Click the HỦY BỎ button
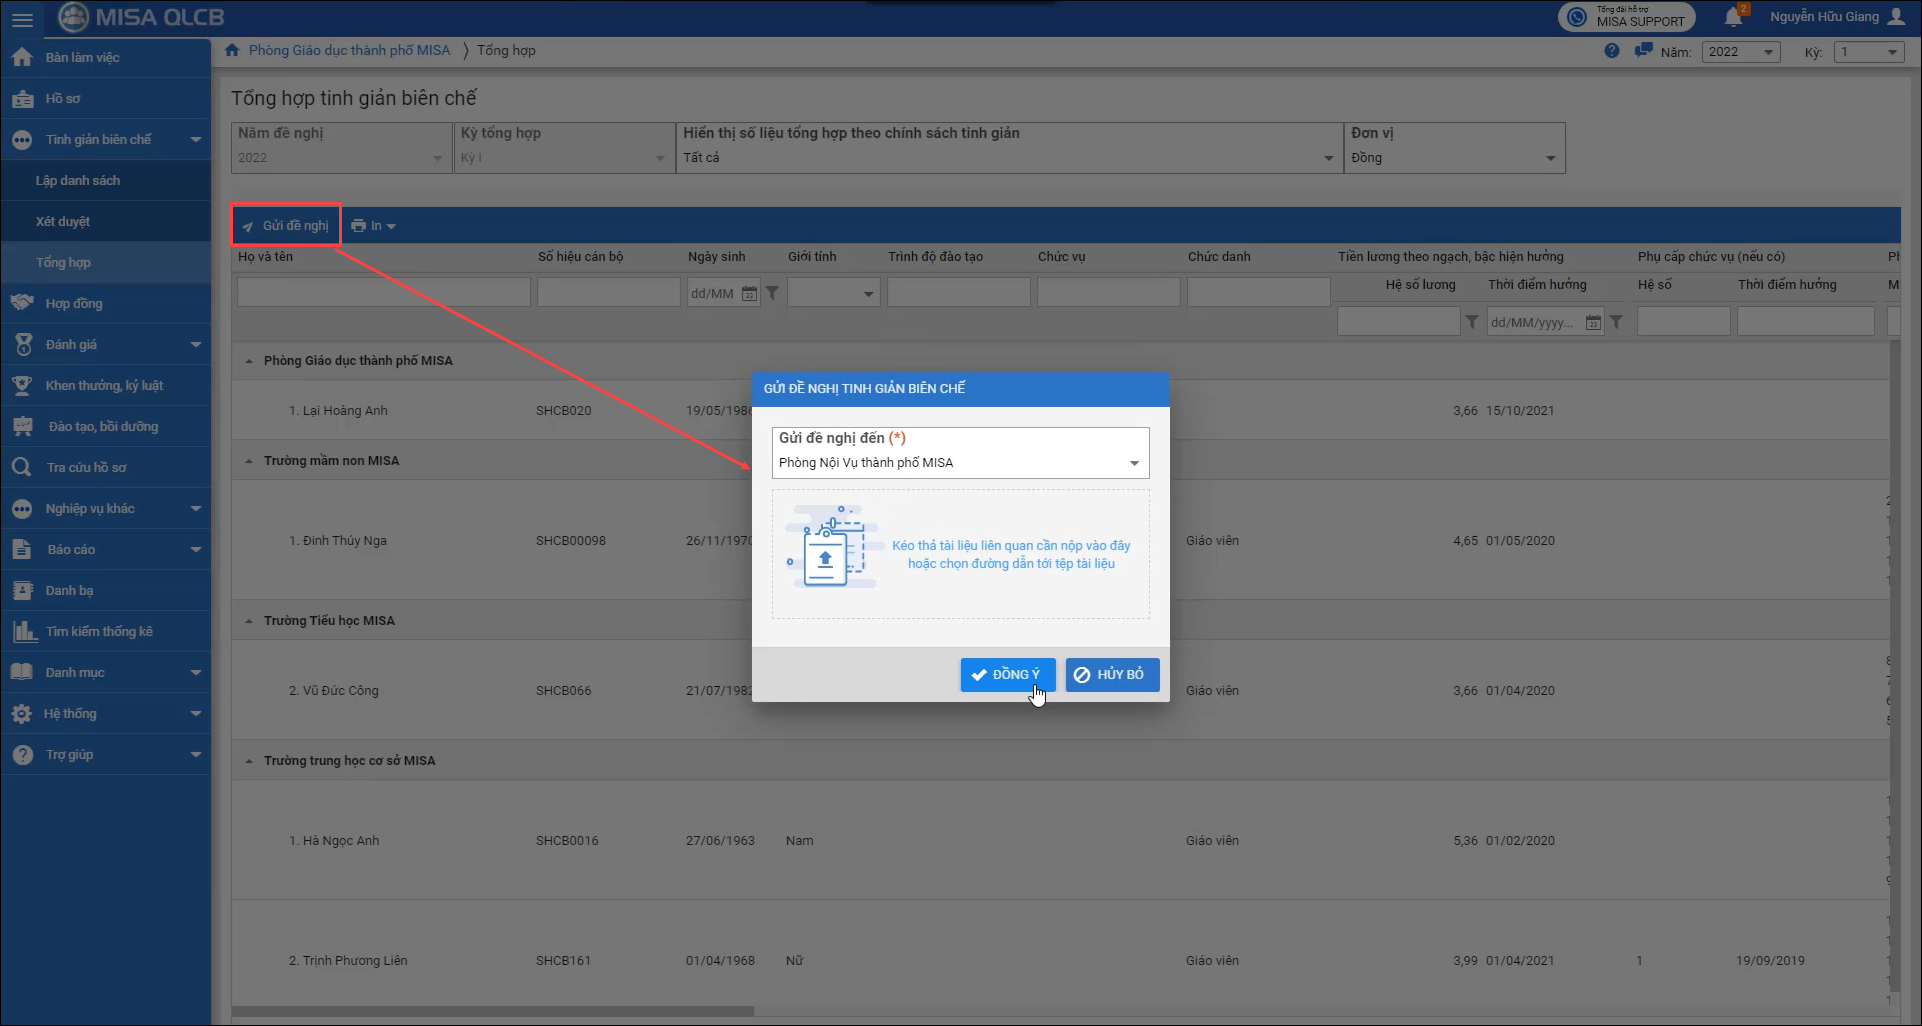 pos(1111,675)
